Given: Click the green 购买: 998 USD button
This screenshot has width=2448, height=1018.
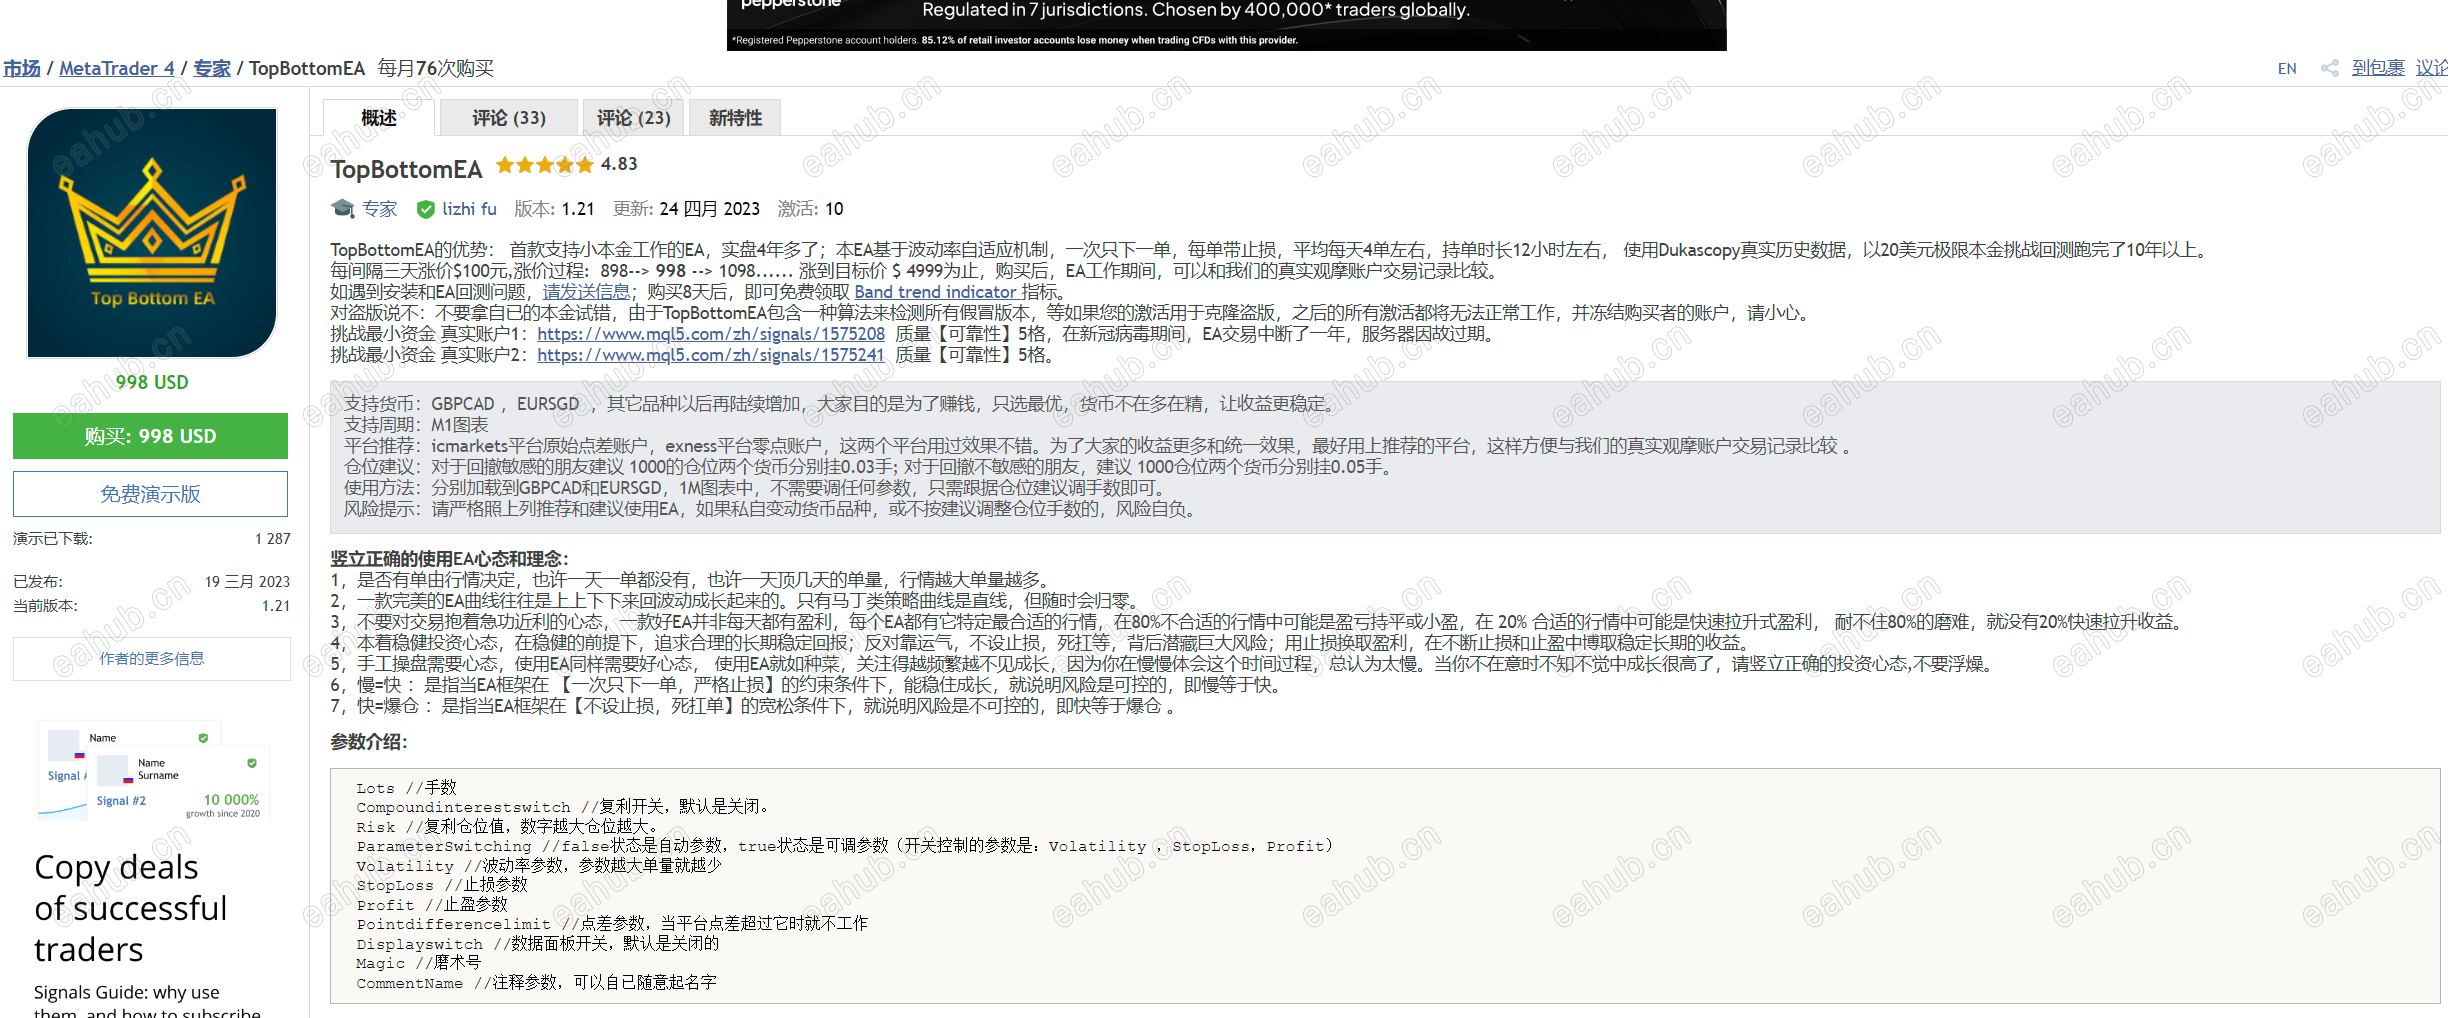Looking at the screenshot, I should tap(150, 436).
